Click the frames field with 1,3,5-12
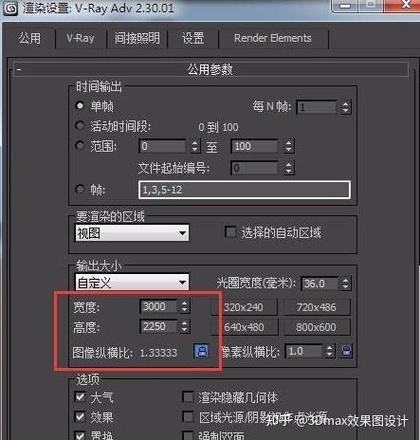420x440 pixels. pos(244,190)
